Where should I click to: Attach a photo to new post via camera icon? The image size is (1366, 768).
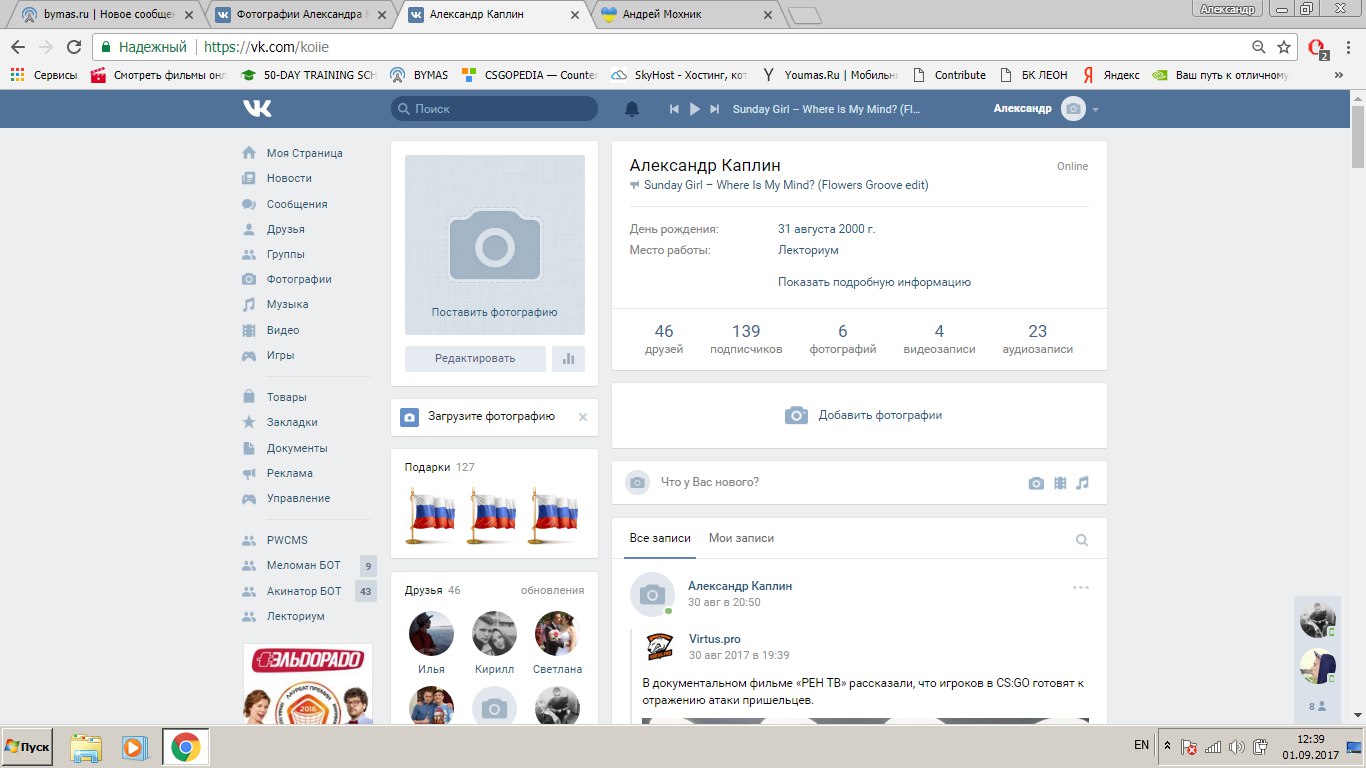point(1036,483)
